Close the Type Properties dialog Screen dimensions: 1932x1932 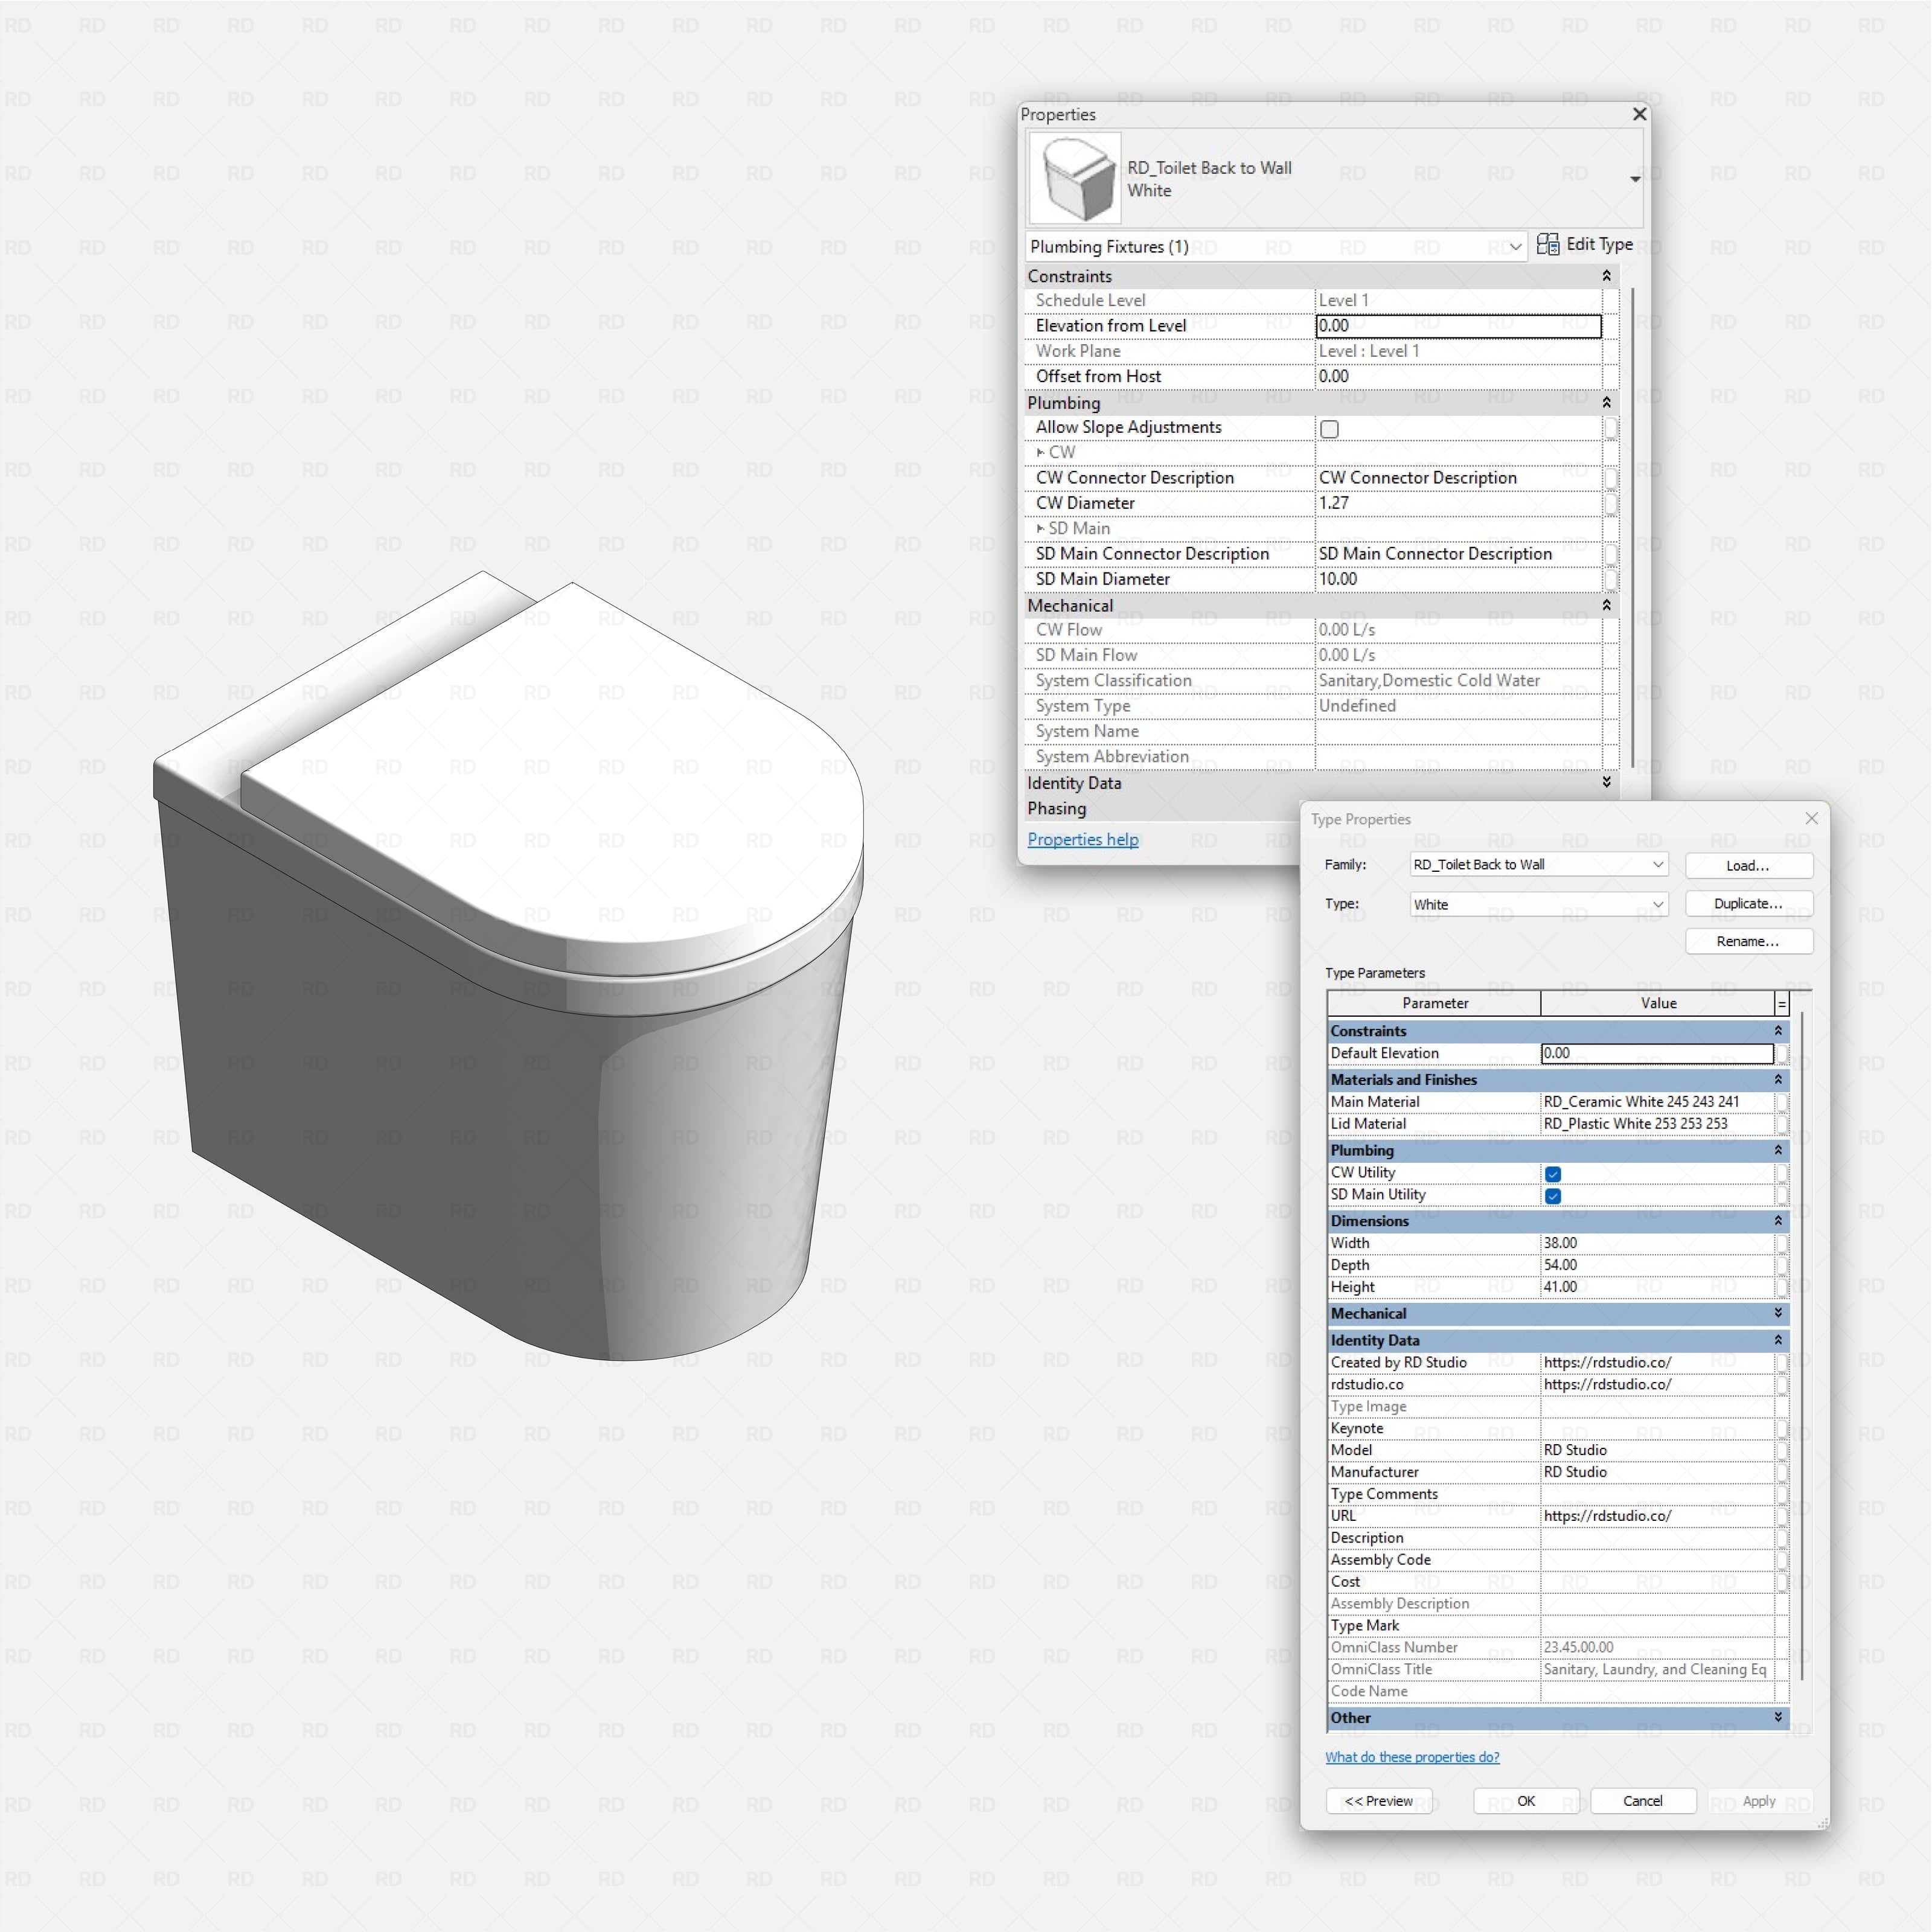pos(1811,818)
